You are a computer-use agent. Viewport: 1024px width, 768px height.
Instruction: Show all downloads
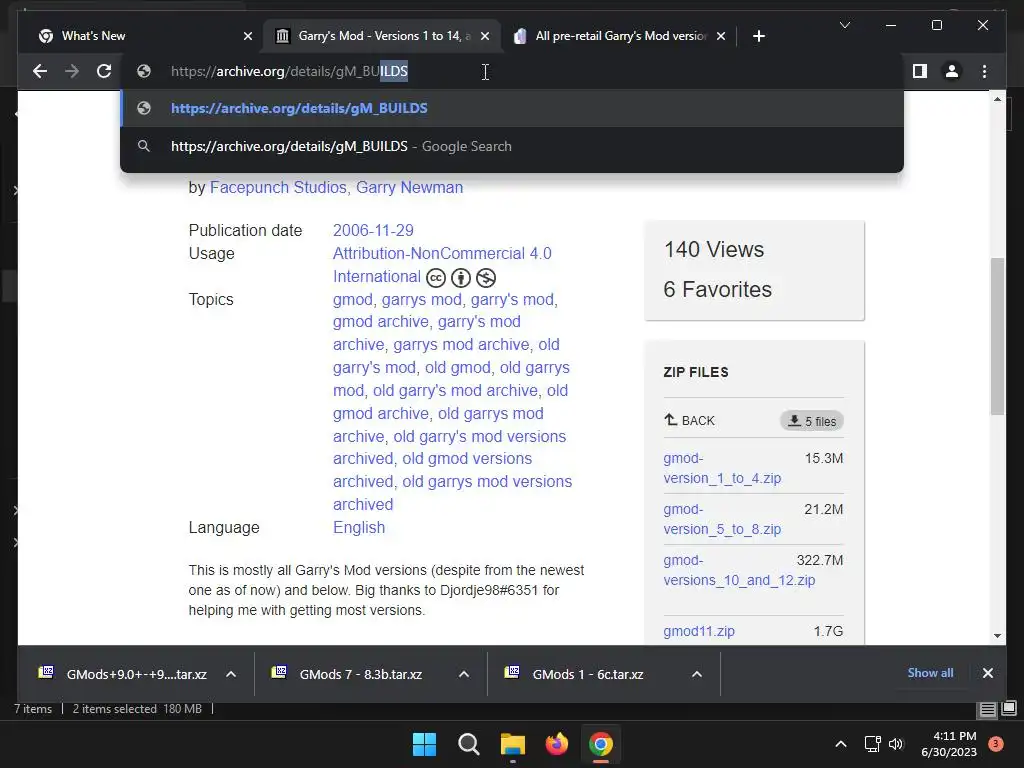click(x=930, y=673)
